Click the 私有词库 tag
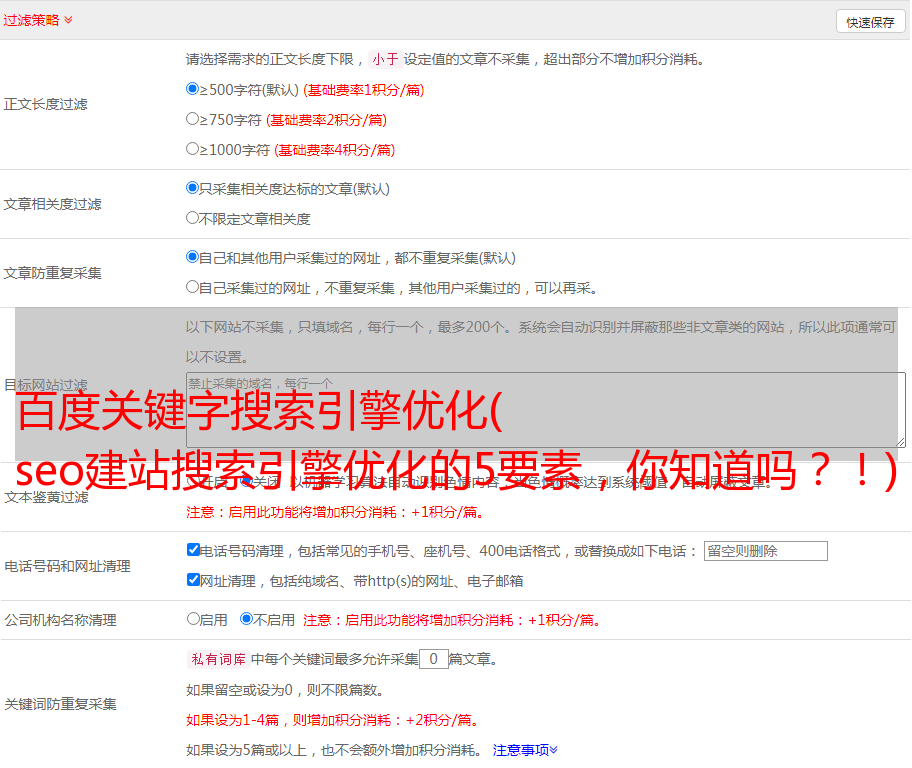Image resolution: width=912 pixels, height=768 pixels. pyautogui.click(x=219, y=659)
